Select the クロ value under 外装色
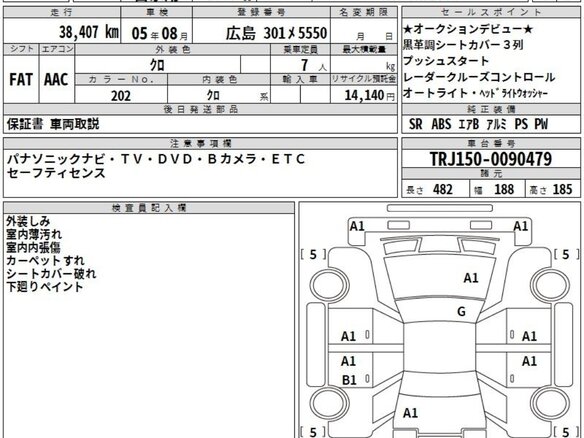Image resolution: width=584 pixels, height=438 pixels. point(157,66)
